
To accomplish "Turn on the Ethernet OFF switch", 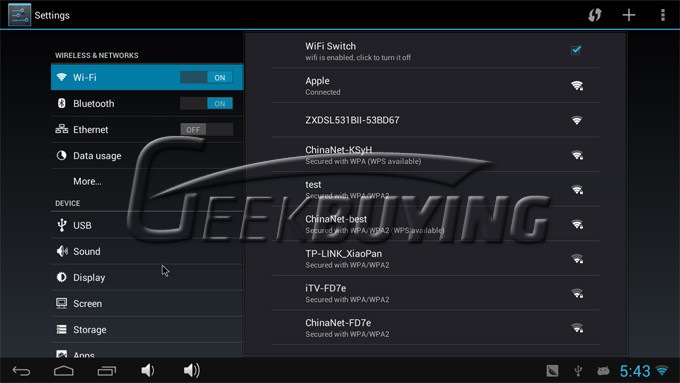I will (x=206, y=129).
